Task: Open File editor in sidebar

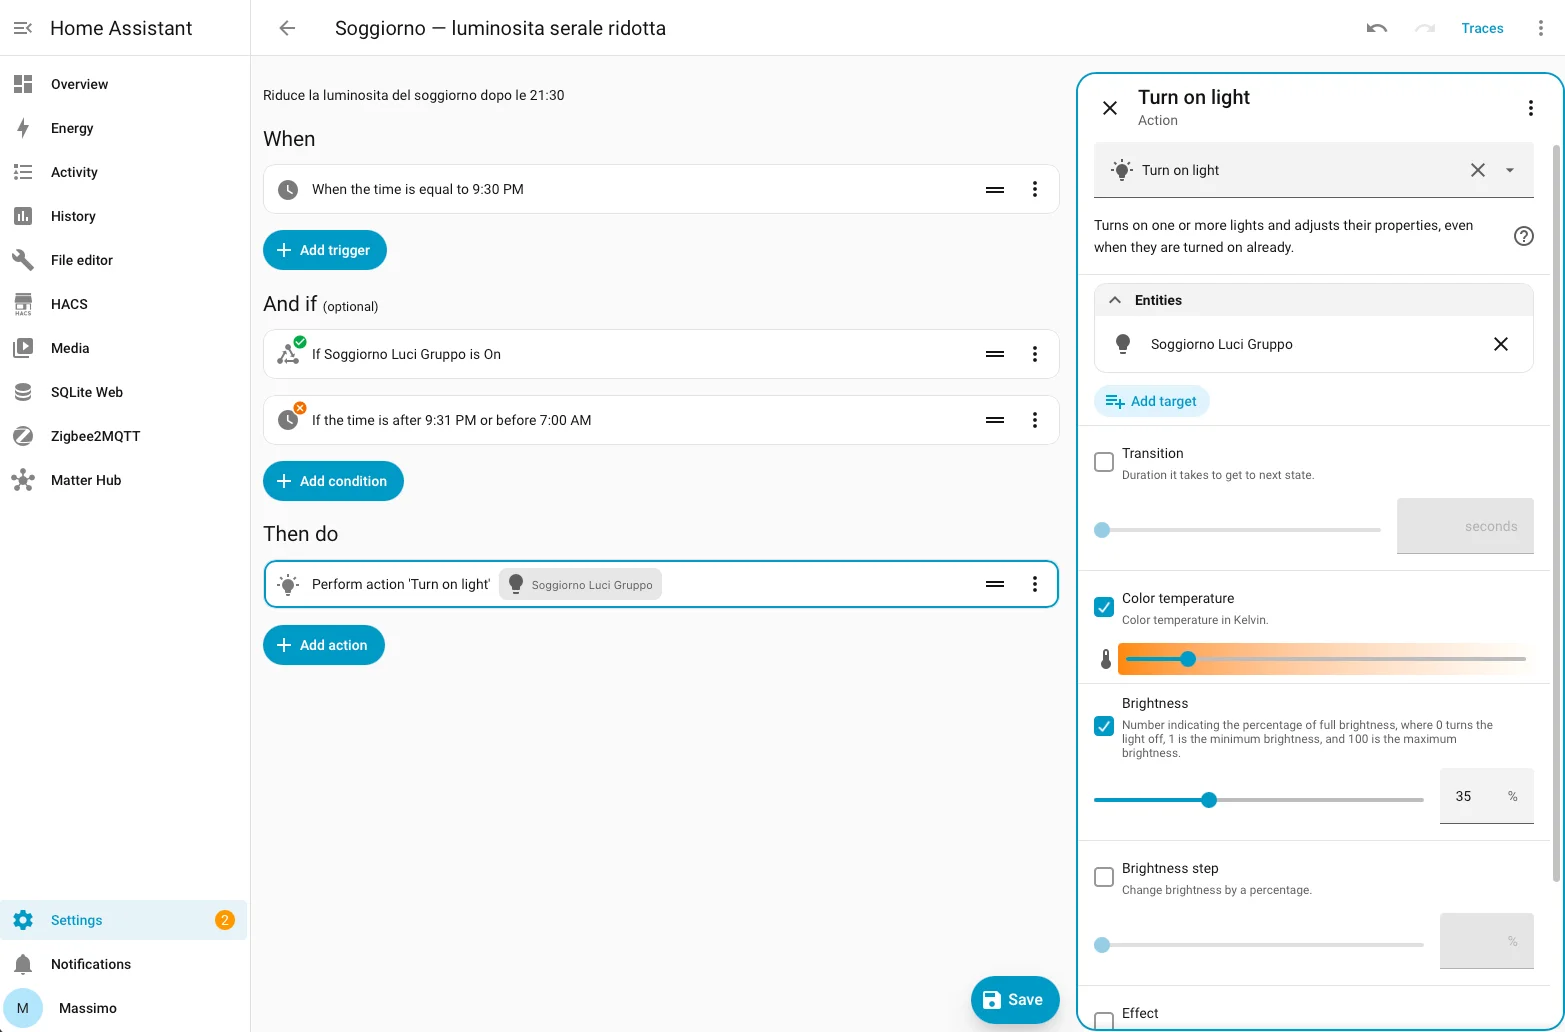Action: point(124,260)
